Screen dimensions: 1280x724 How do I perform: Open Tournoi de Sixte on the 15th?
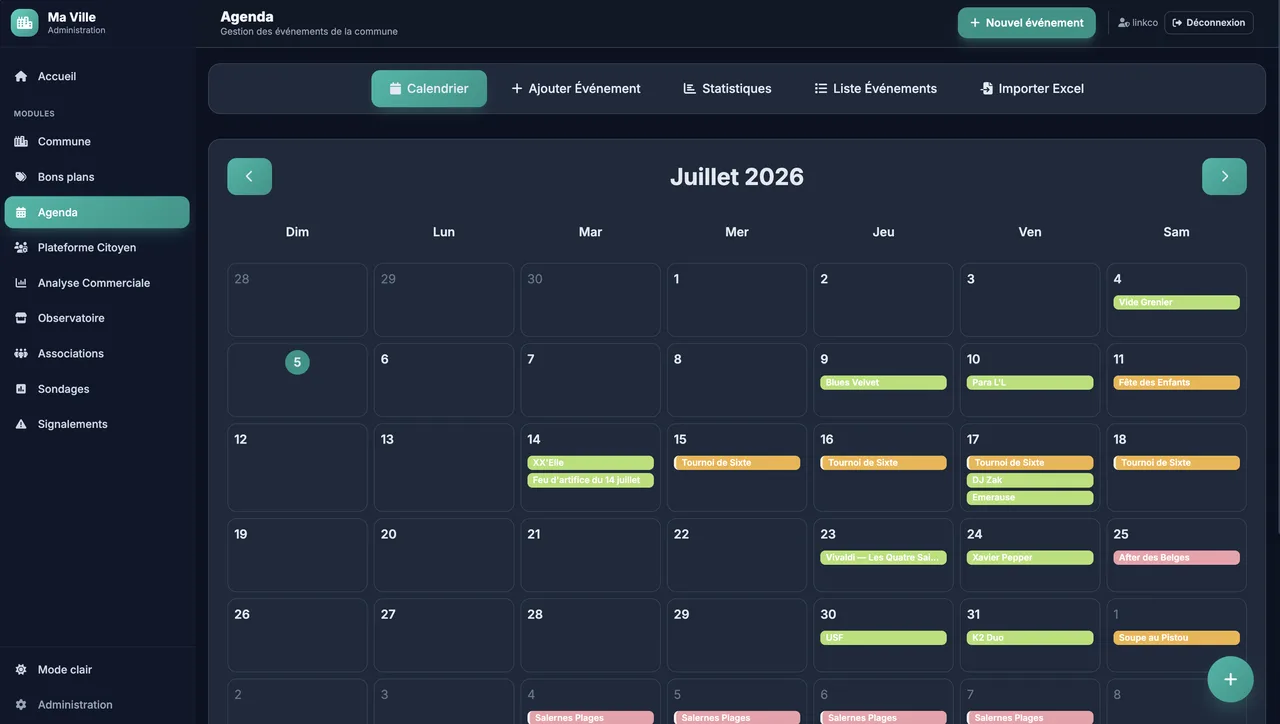click(x=737, y=463)
